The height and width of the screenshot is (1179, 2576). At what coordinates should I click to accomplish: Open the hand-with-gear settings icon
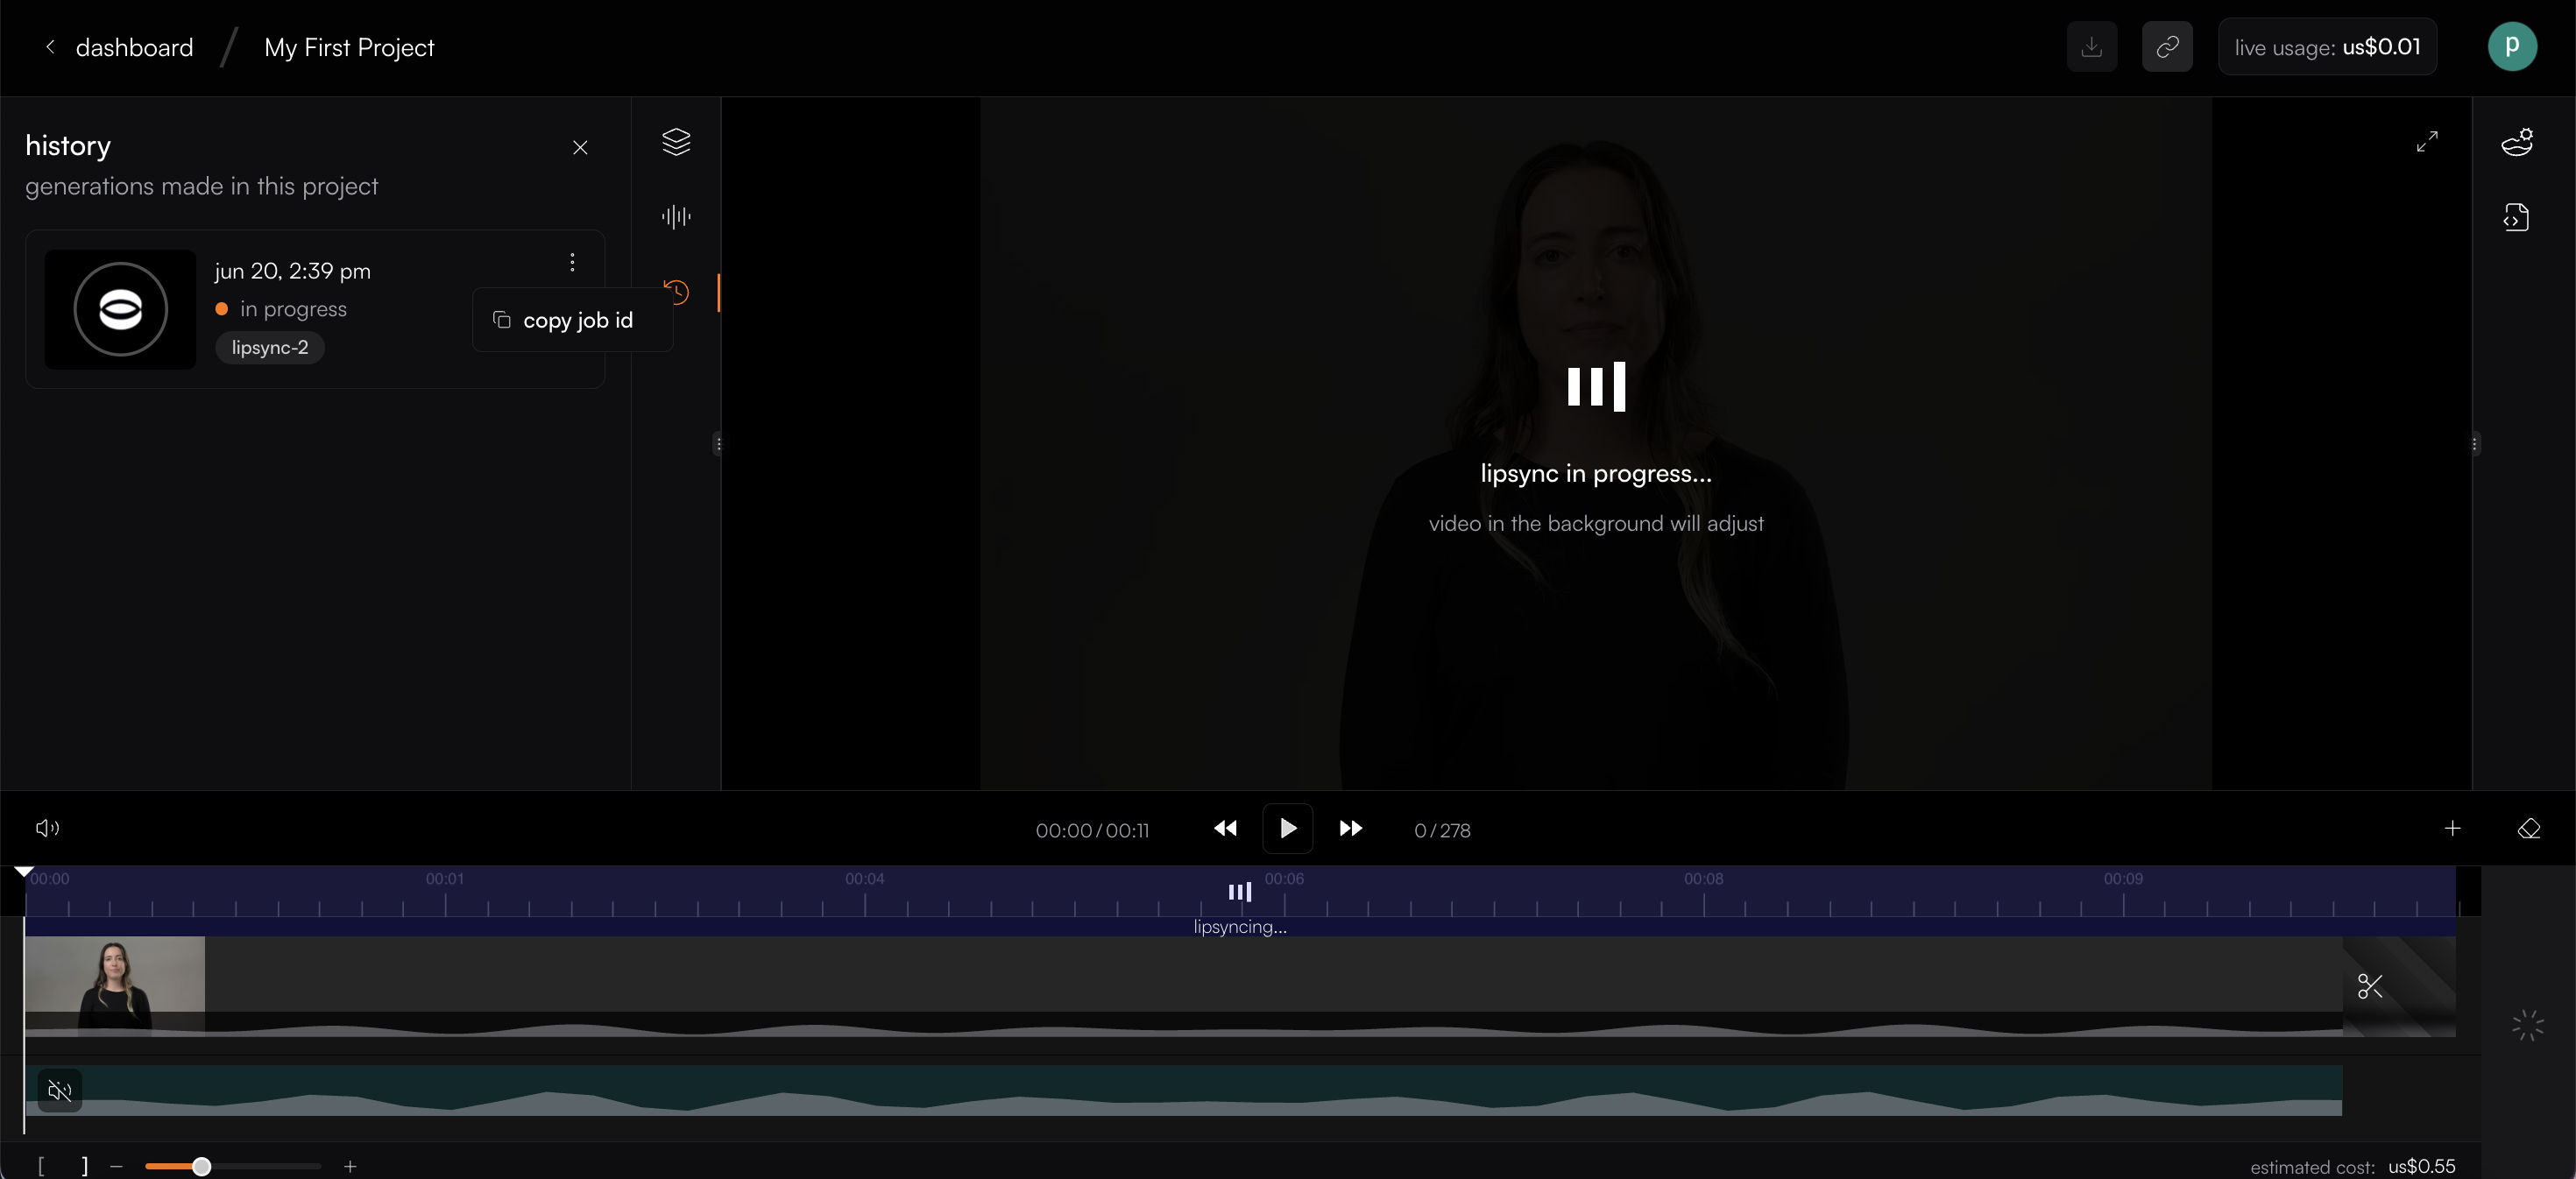click(2517, 142)
